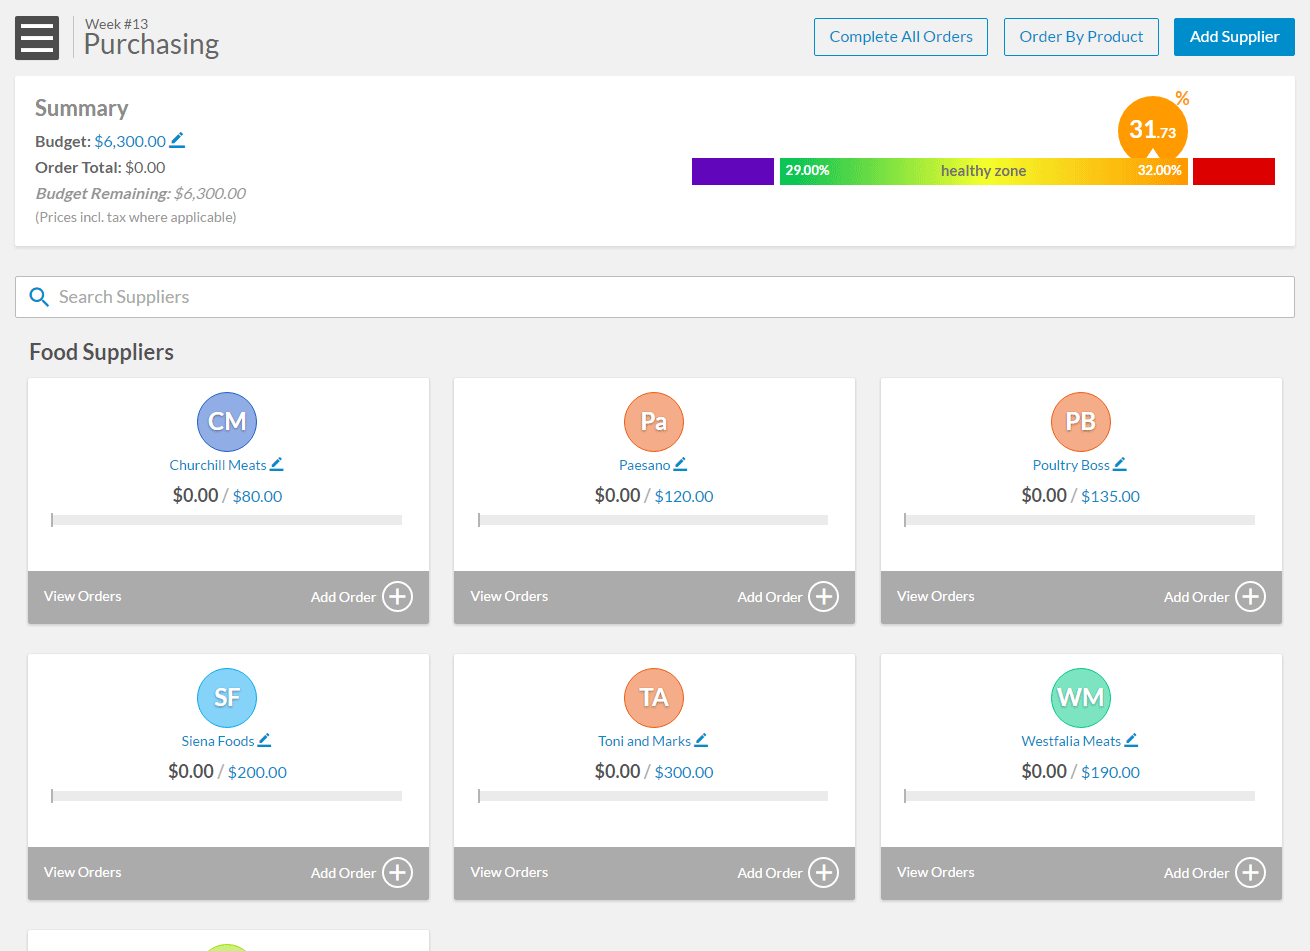Open the Paesano supplier name link
1310x951 pixels.
click(645, 465)
